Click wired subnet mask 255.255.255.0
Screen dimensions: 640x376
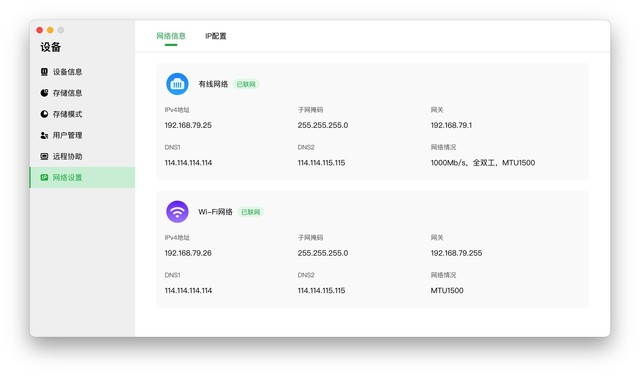point(323,125)
